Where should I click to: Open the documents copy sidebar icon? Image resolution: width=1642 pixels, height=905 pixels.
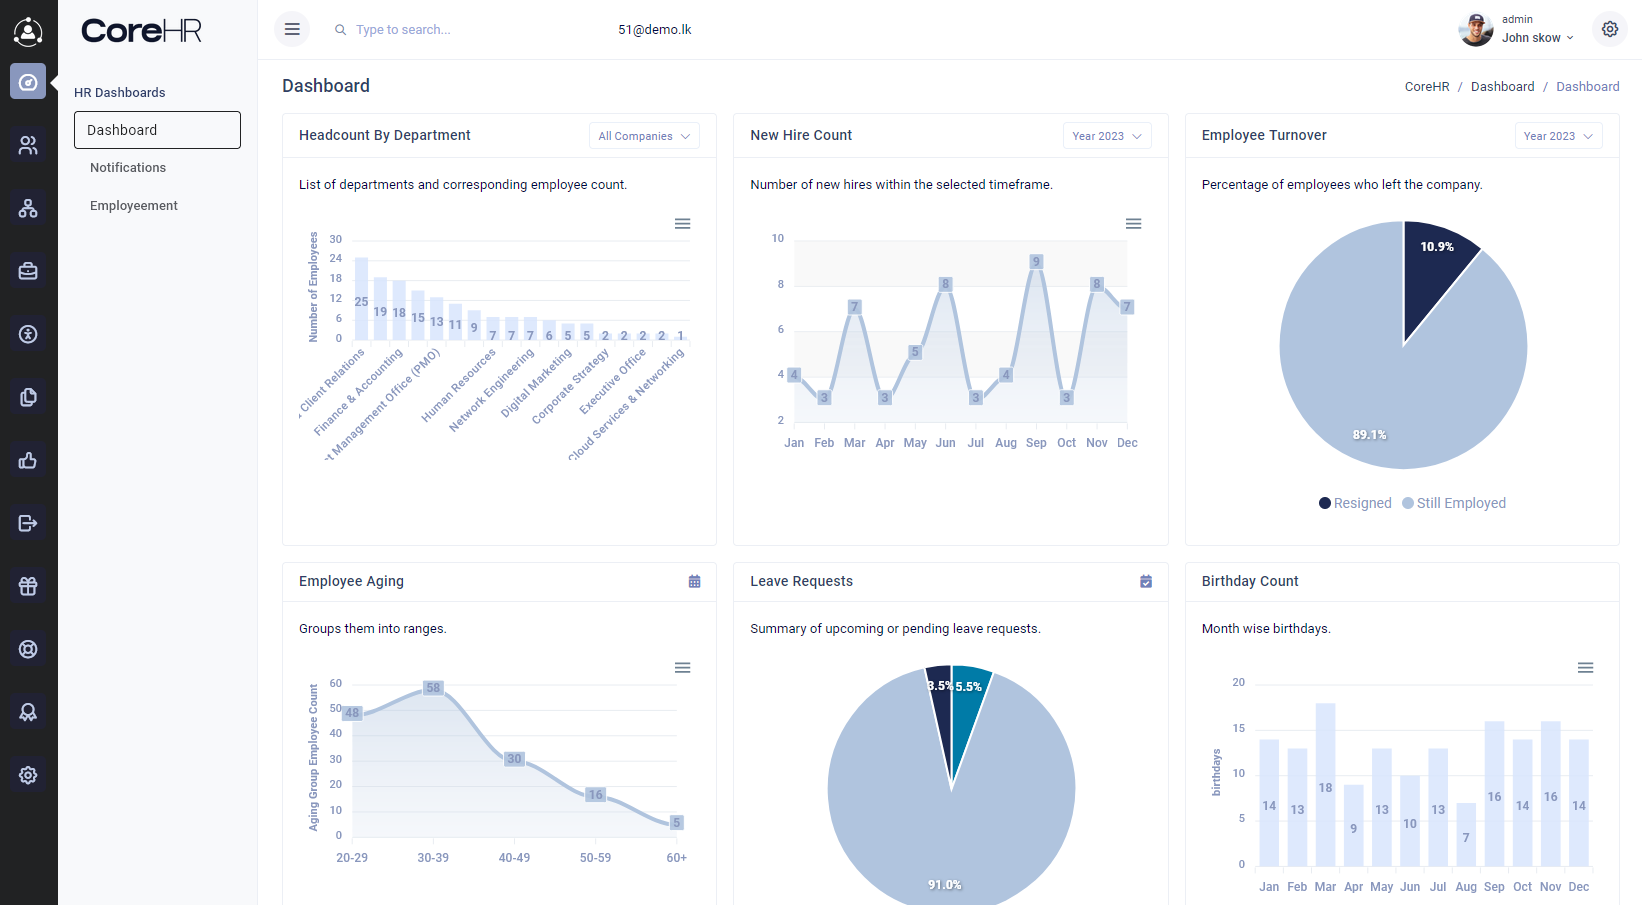(x=28, y=397)
